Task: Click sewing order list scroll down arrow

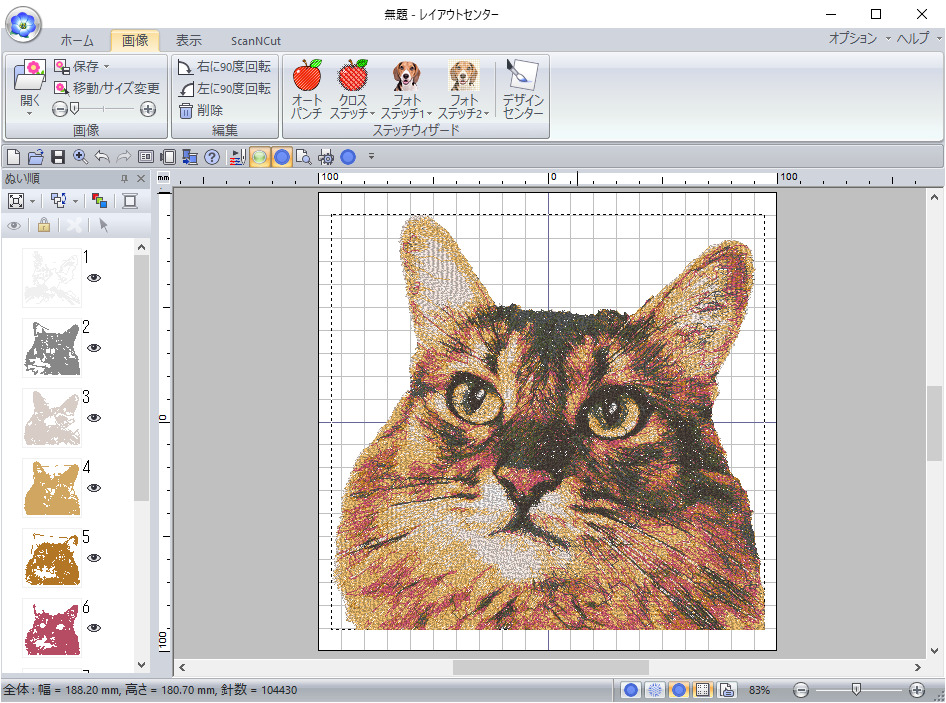Action: tap(141, 665)
